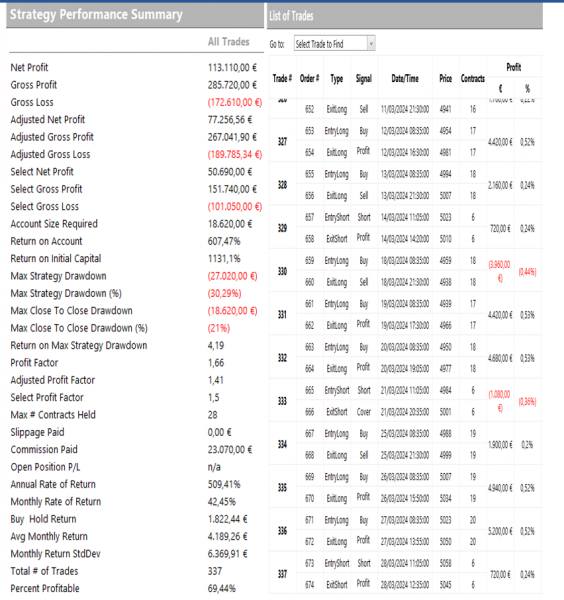This screenshot has width=564, height=600.
Task: Select Max # Contracts Held value 28
Action: 212,415
